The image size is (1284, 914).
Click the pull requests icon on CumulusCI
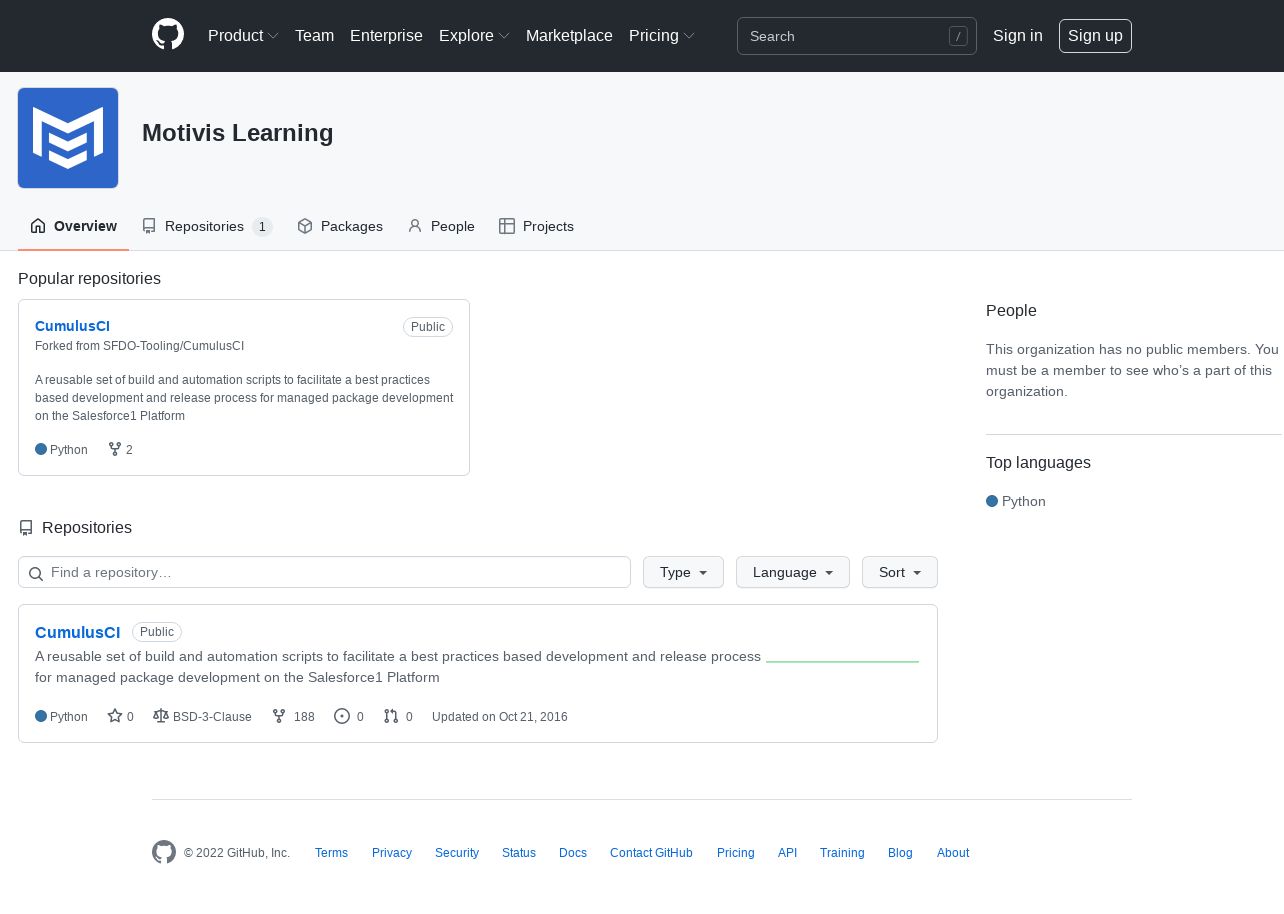coord(391,716)
